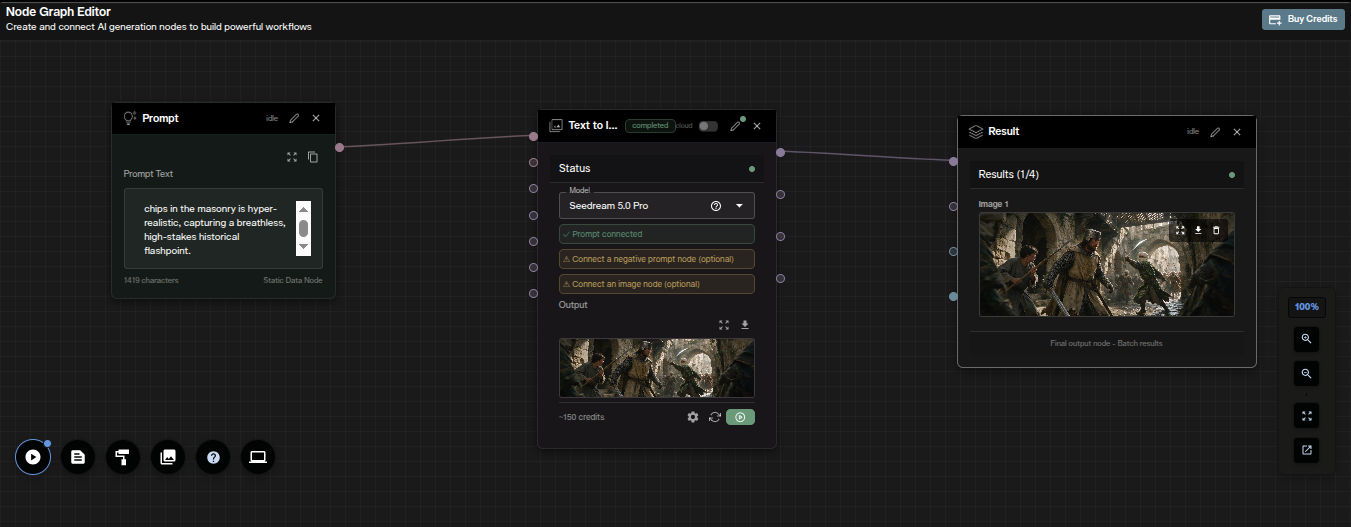Close the Prompt node
The height and width of the screenshot is (527, 1351).
(x=316, y=118)
